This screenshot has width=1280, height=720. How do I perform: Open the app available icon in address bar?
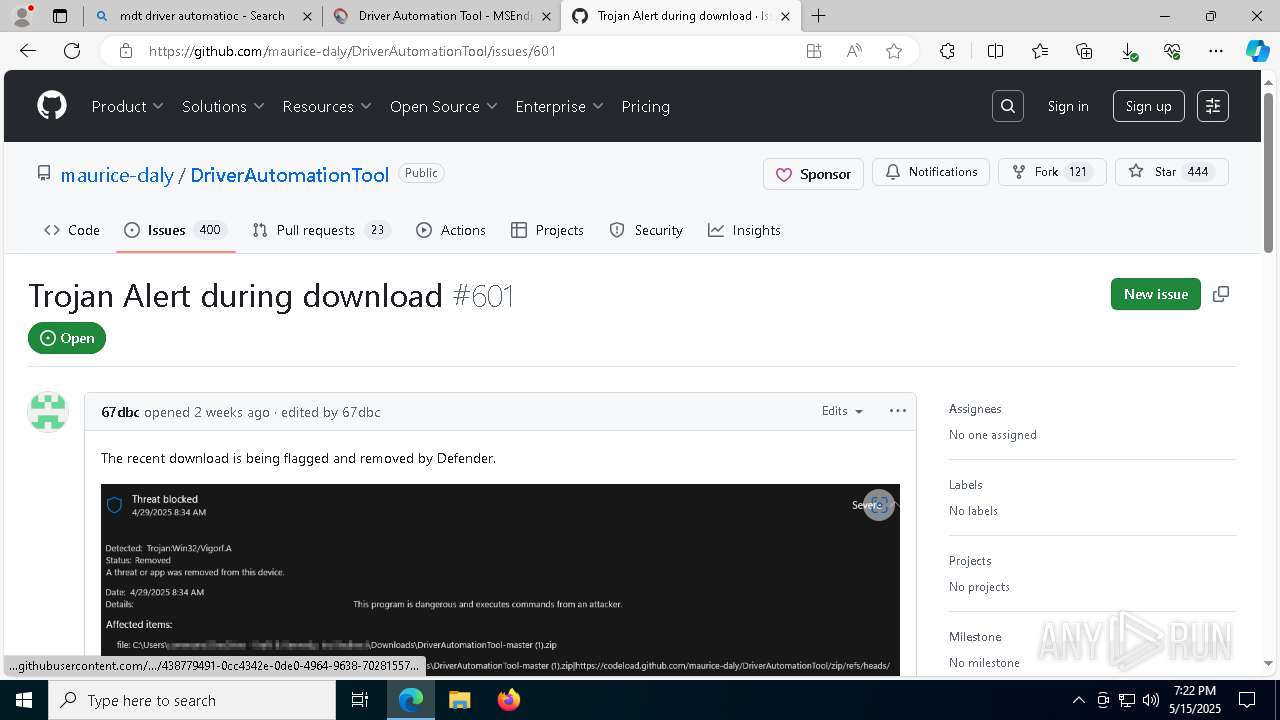(814, 51)
